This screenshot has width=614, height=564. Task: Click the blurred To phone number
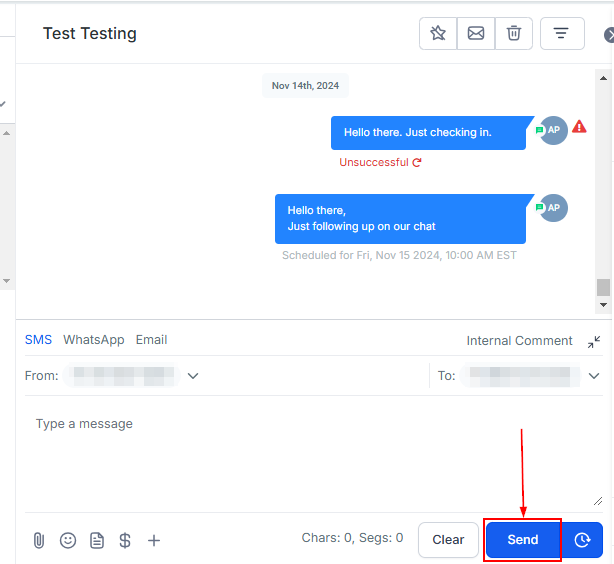[520, 376]
